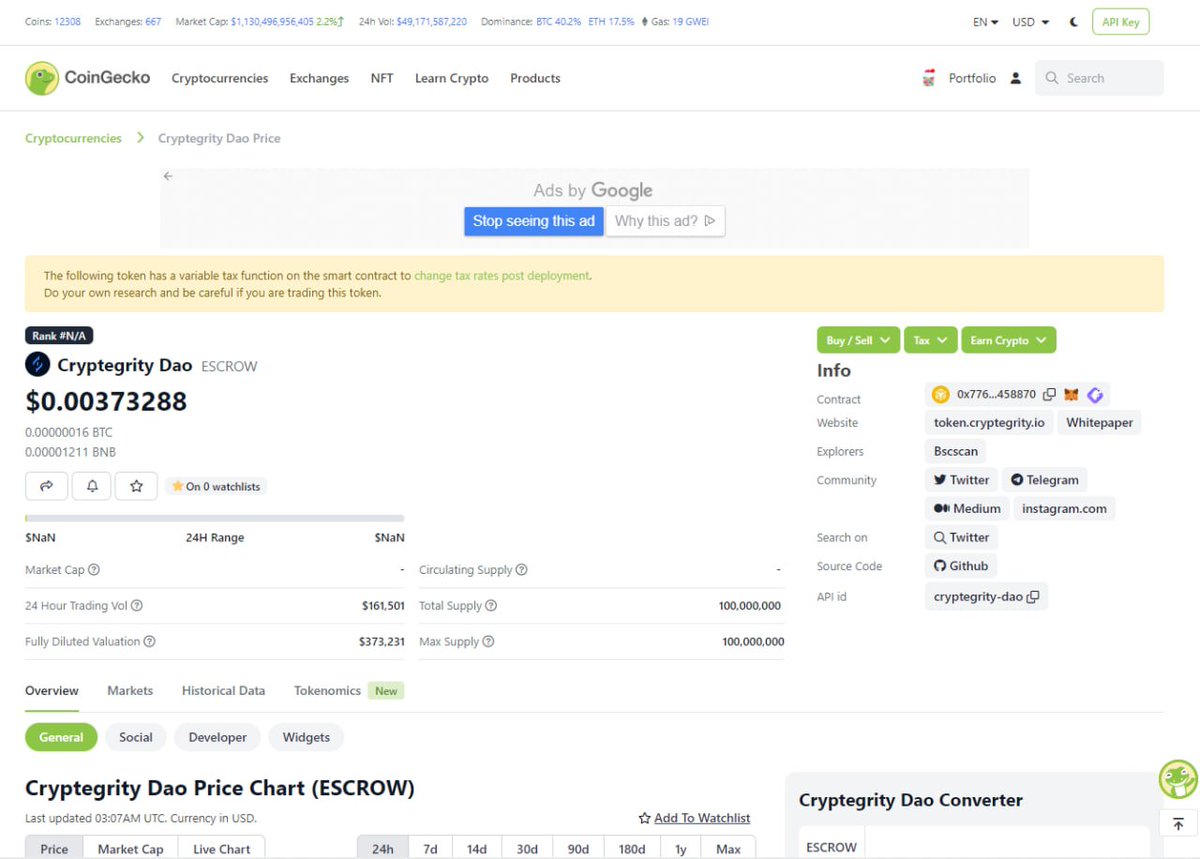1200x859 pixels.
Task: Click the back arrow in the ad banner
Action: click(x=168, y=176)
